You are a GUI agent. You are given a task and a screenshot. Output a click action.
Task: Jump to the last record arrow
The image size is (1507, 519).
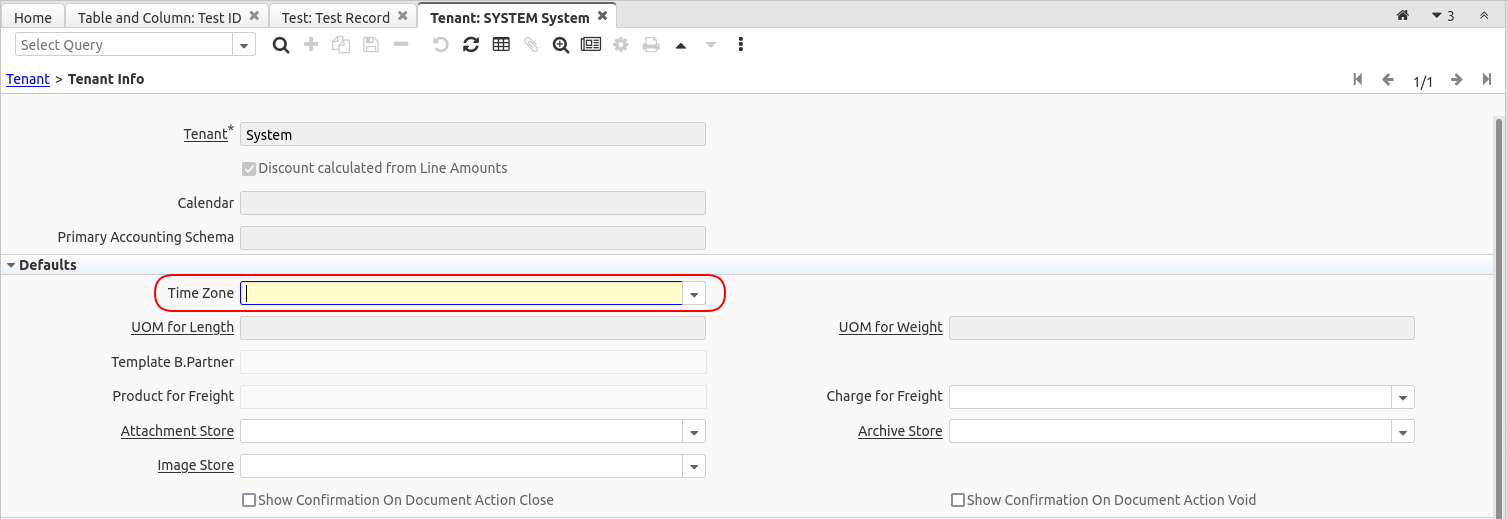click(1487, 80)
